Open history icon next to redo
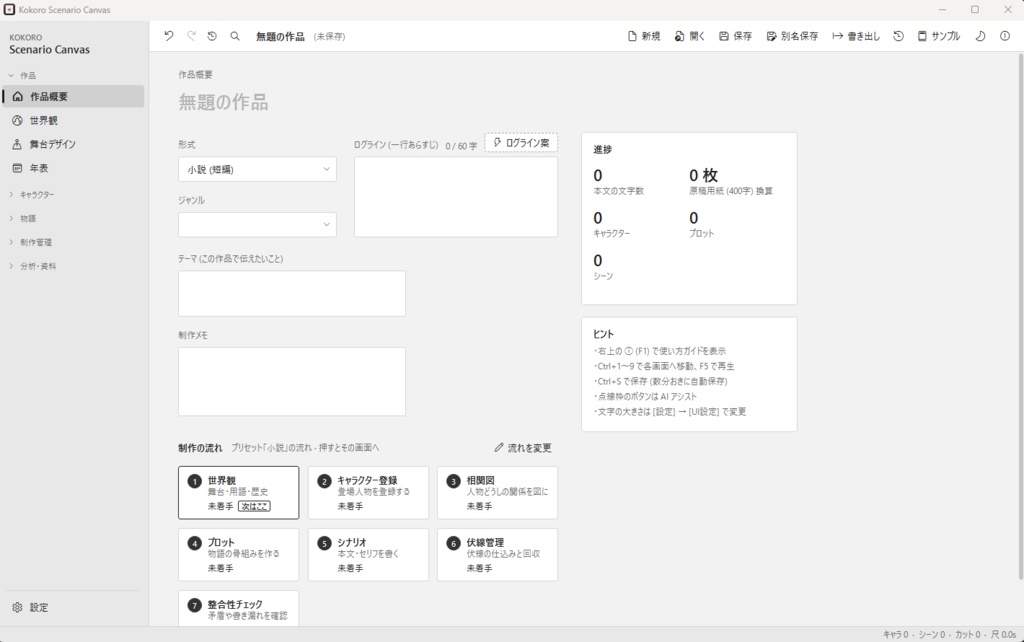Screen dimensions: 1024x642 (x=212, y=37)
